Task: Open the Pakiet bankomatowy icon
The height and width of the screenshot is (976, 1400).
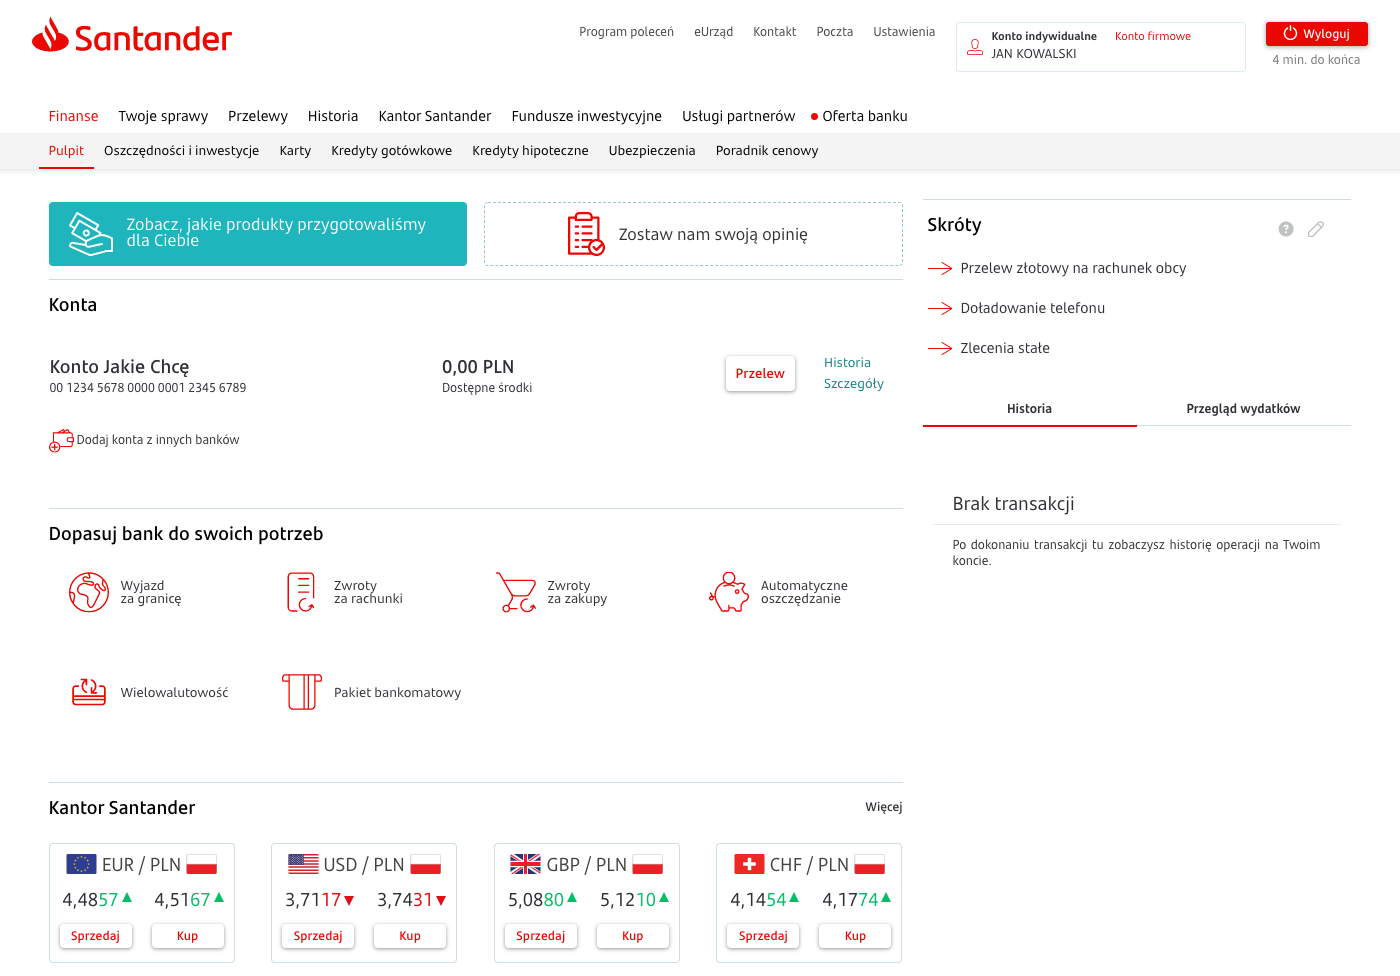Action: pos(301,692)
